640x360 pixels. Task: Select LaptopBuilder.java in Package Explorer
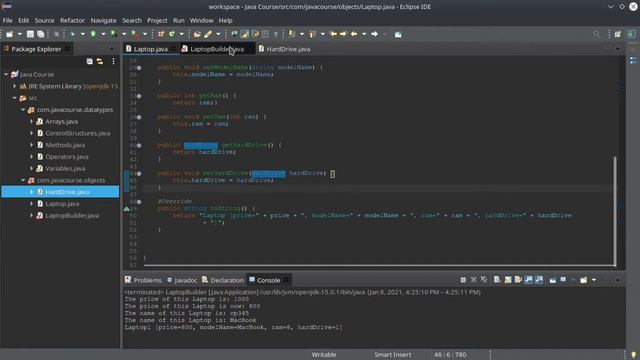pos(72,216)
